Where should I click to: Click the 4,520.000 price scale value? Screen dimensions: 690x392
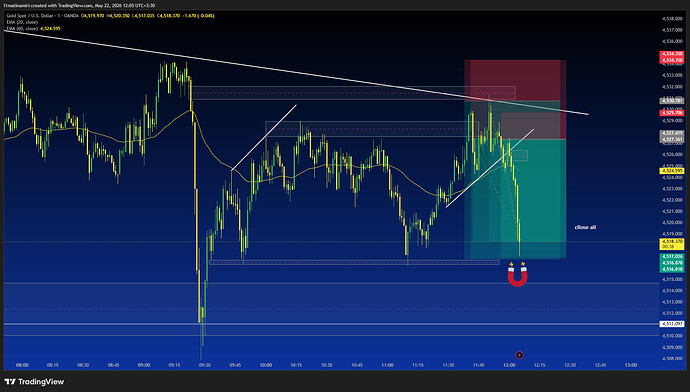(x=672, y=223)
